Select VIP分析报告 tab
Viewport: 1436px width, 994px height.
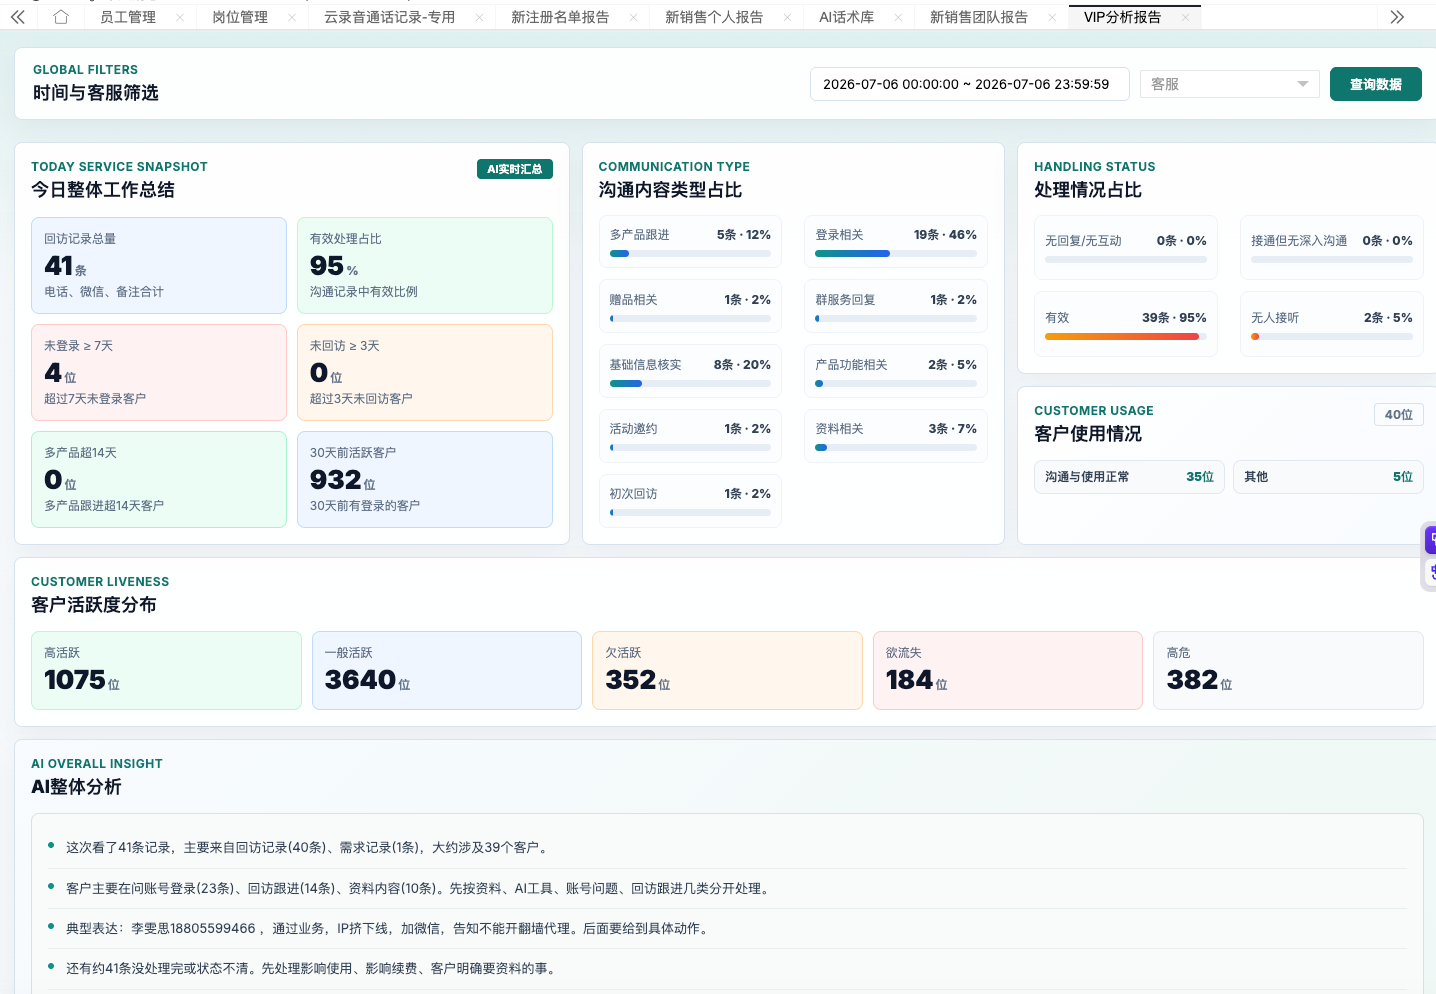tap(1122, 17)
